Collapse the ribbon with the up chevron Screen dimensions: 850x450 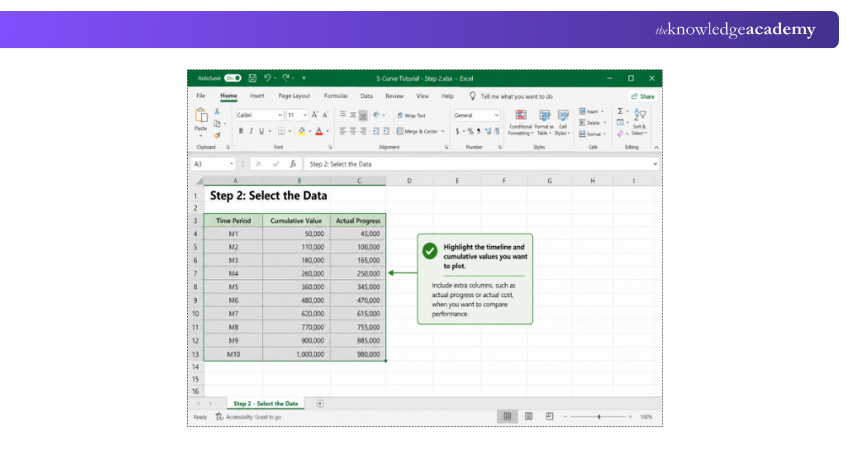pos(656,147)
